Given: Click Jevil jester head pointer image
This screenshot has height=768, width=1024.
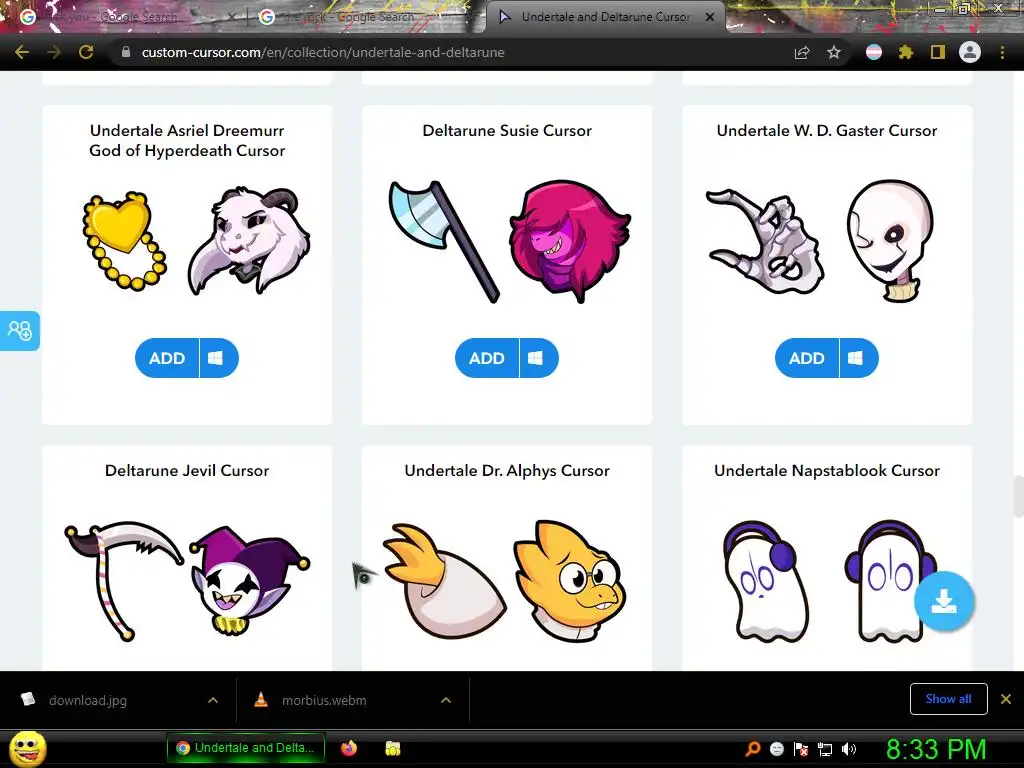Looking at the screenshot, I should coord(249,580).
